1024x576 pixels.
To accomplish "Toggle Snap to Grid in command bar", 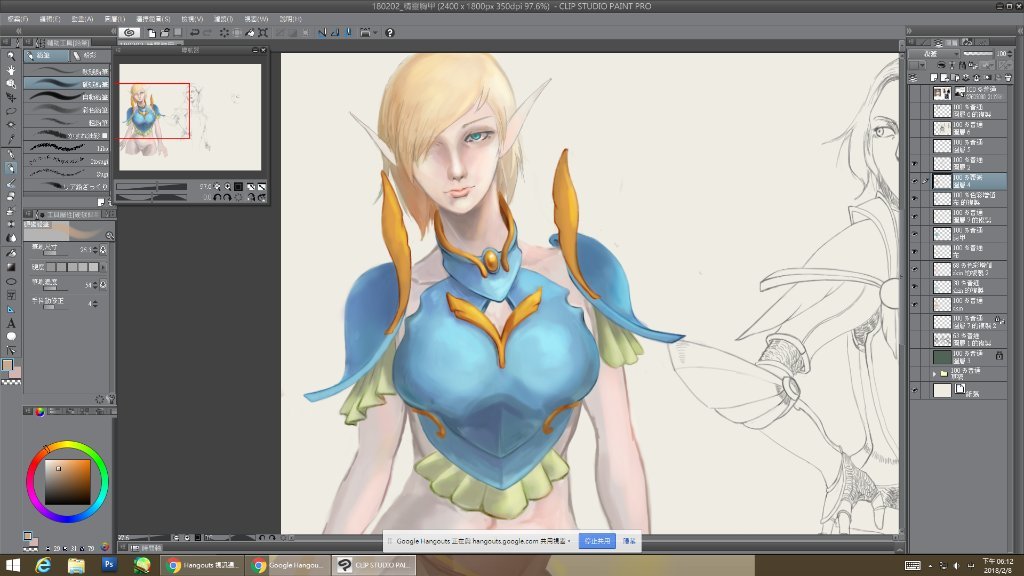I will coord(348,33).
